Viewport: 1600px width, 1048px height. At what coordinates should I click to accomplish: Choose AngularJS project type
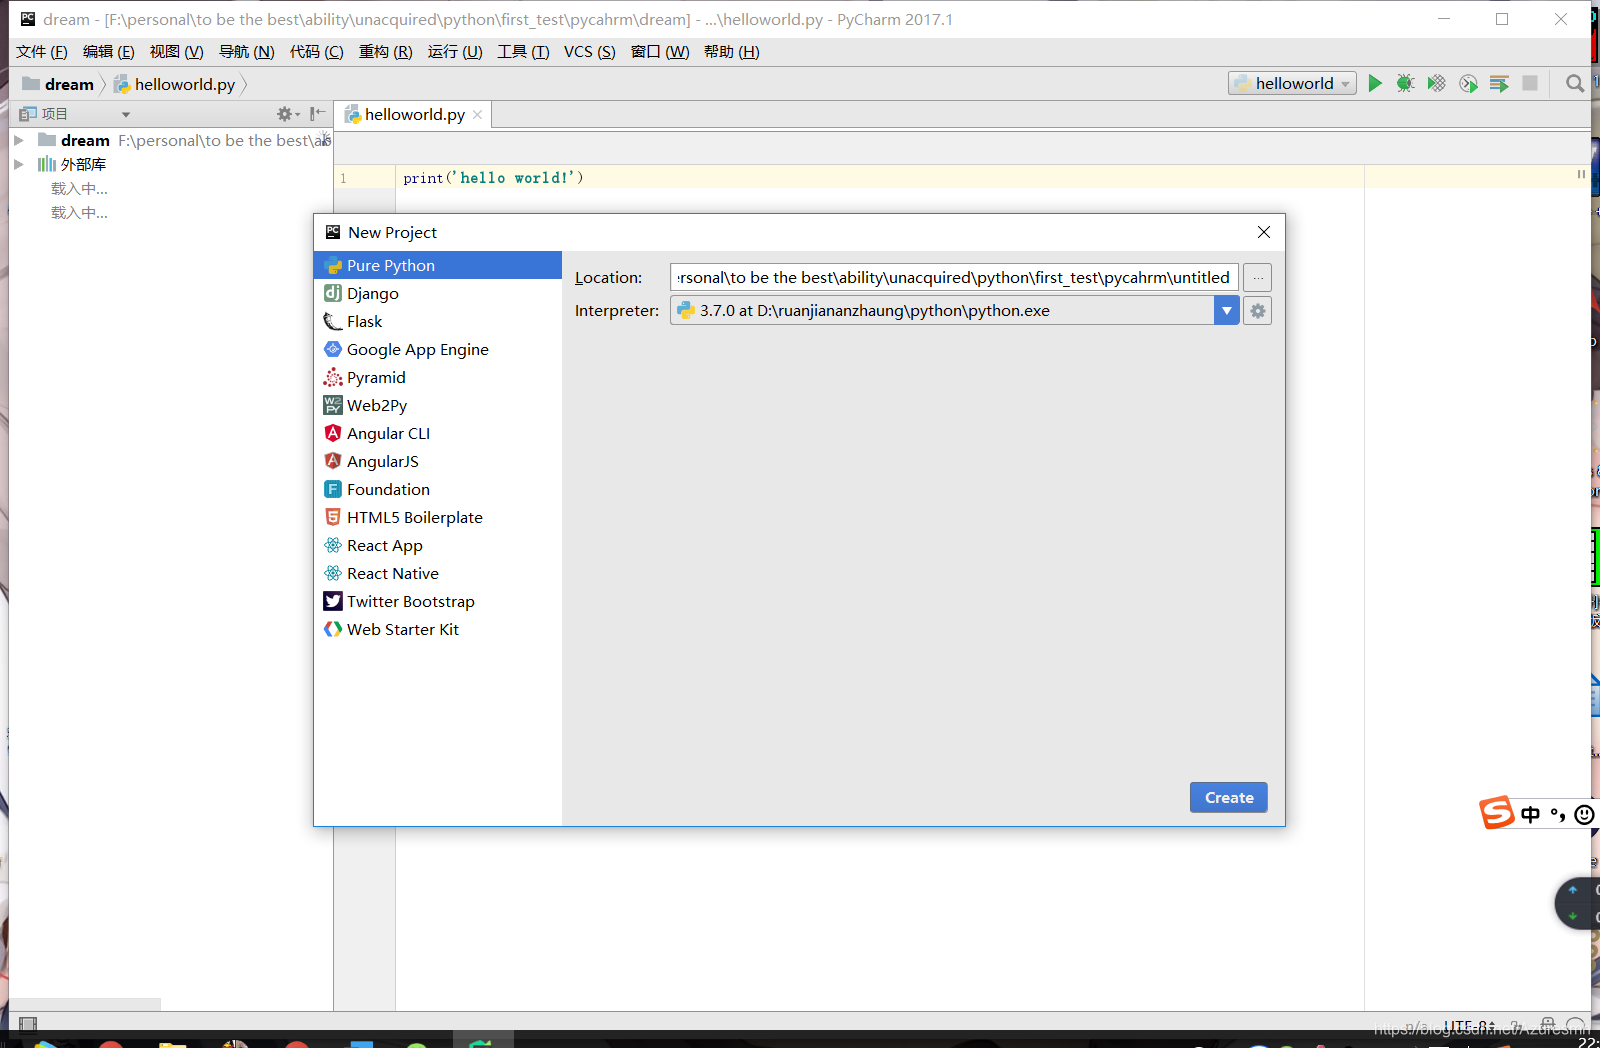click(438, 461)
